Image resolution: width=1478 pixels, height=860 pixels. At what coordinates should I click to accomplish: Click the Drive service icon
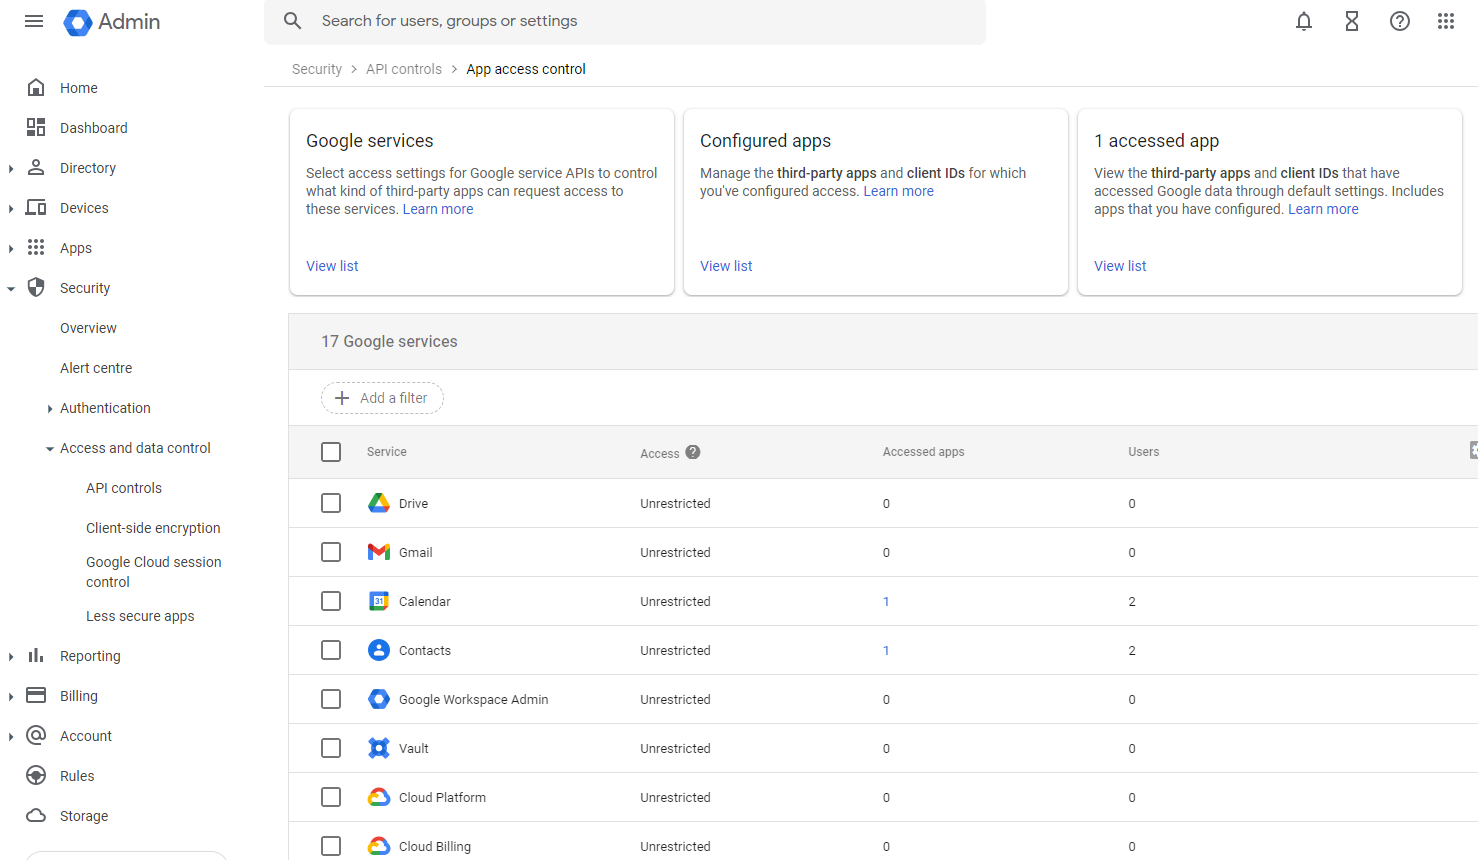[x=379, y=503]
